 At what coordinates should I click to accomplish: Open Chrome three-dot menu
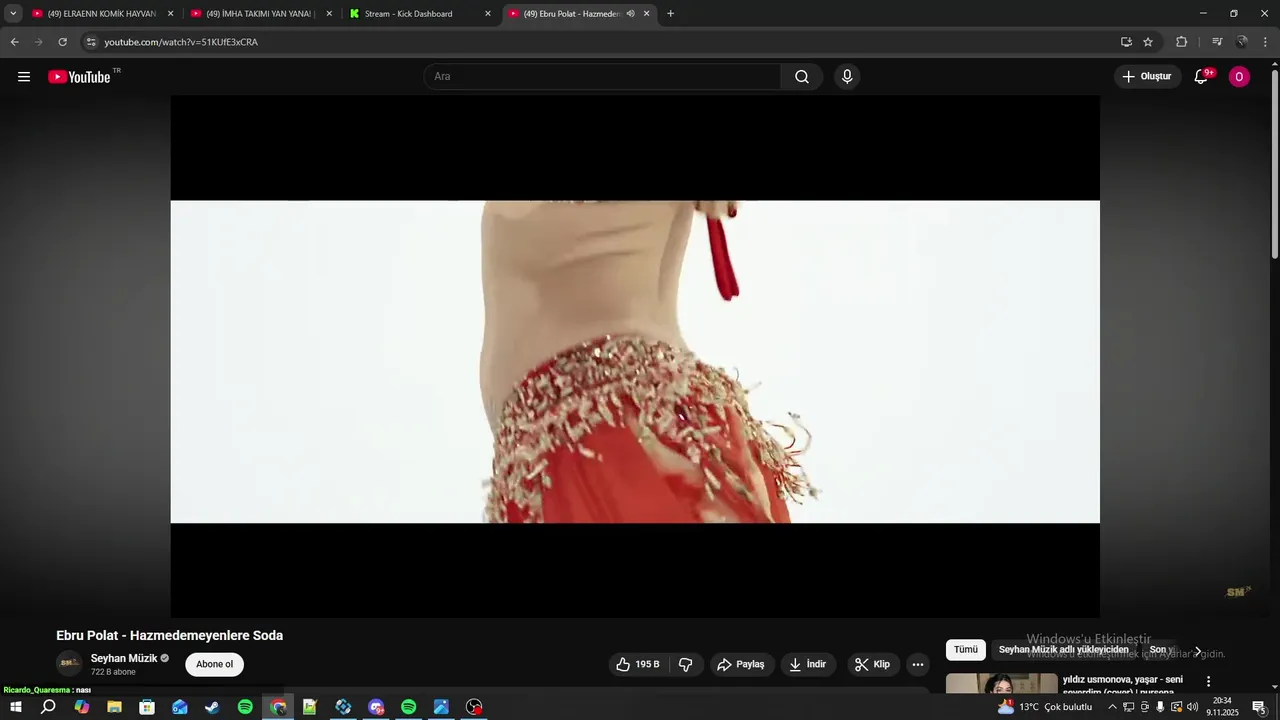tap(1266, 42)
